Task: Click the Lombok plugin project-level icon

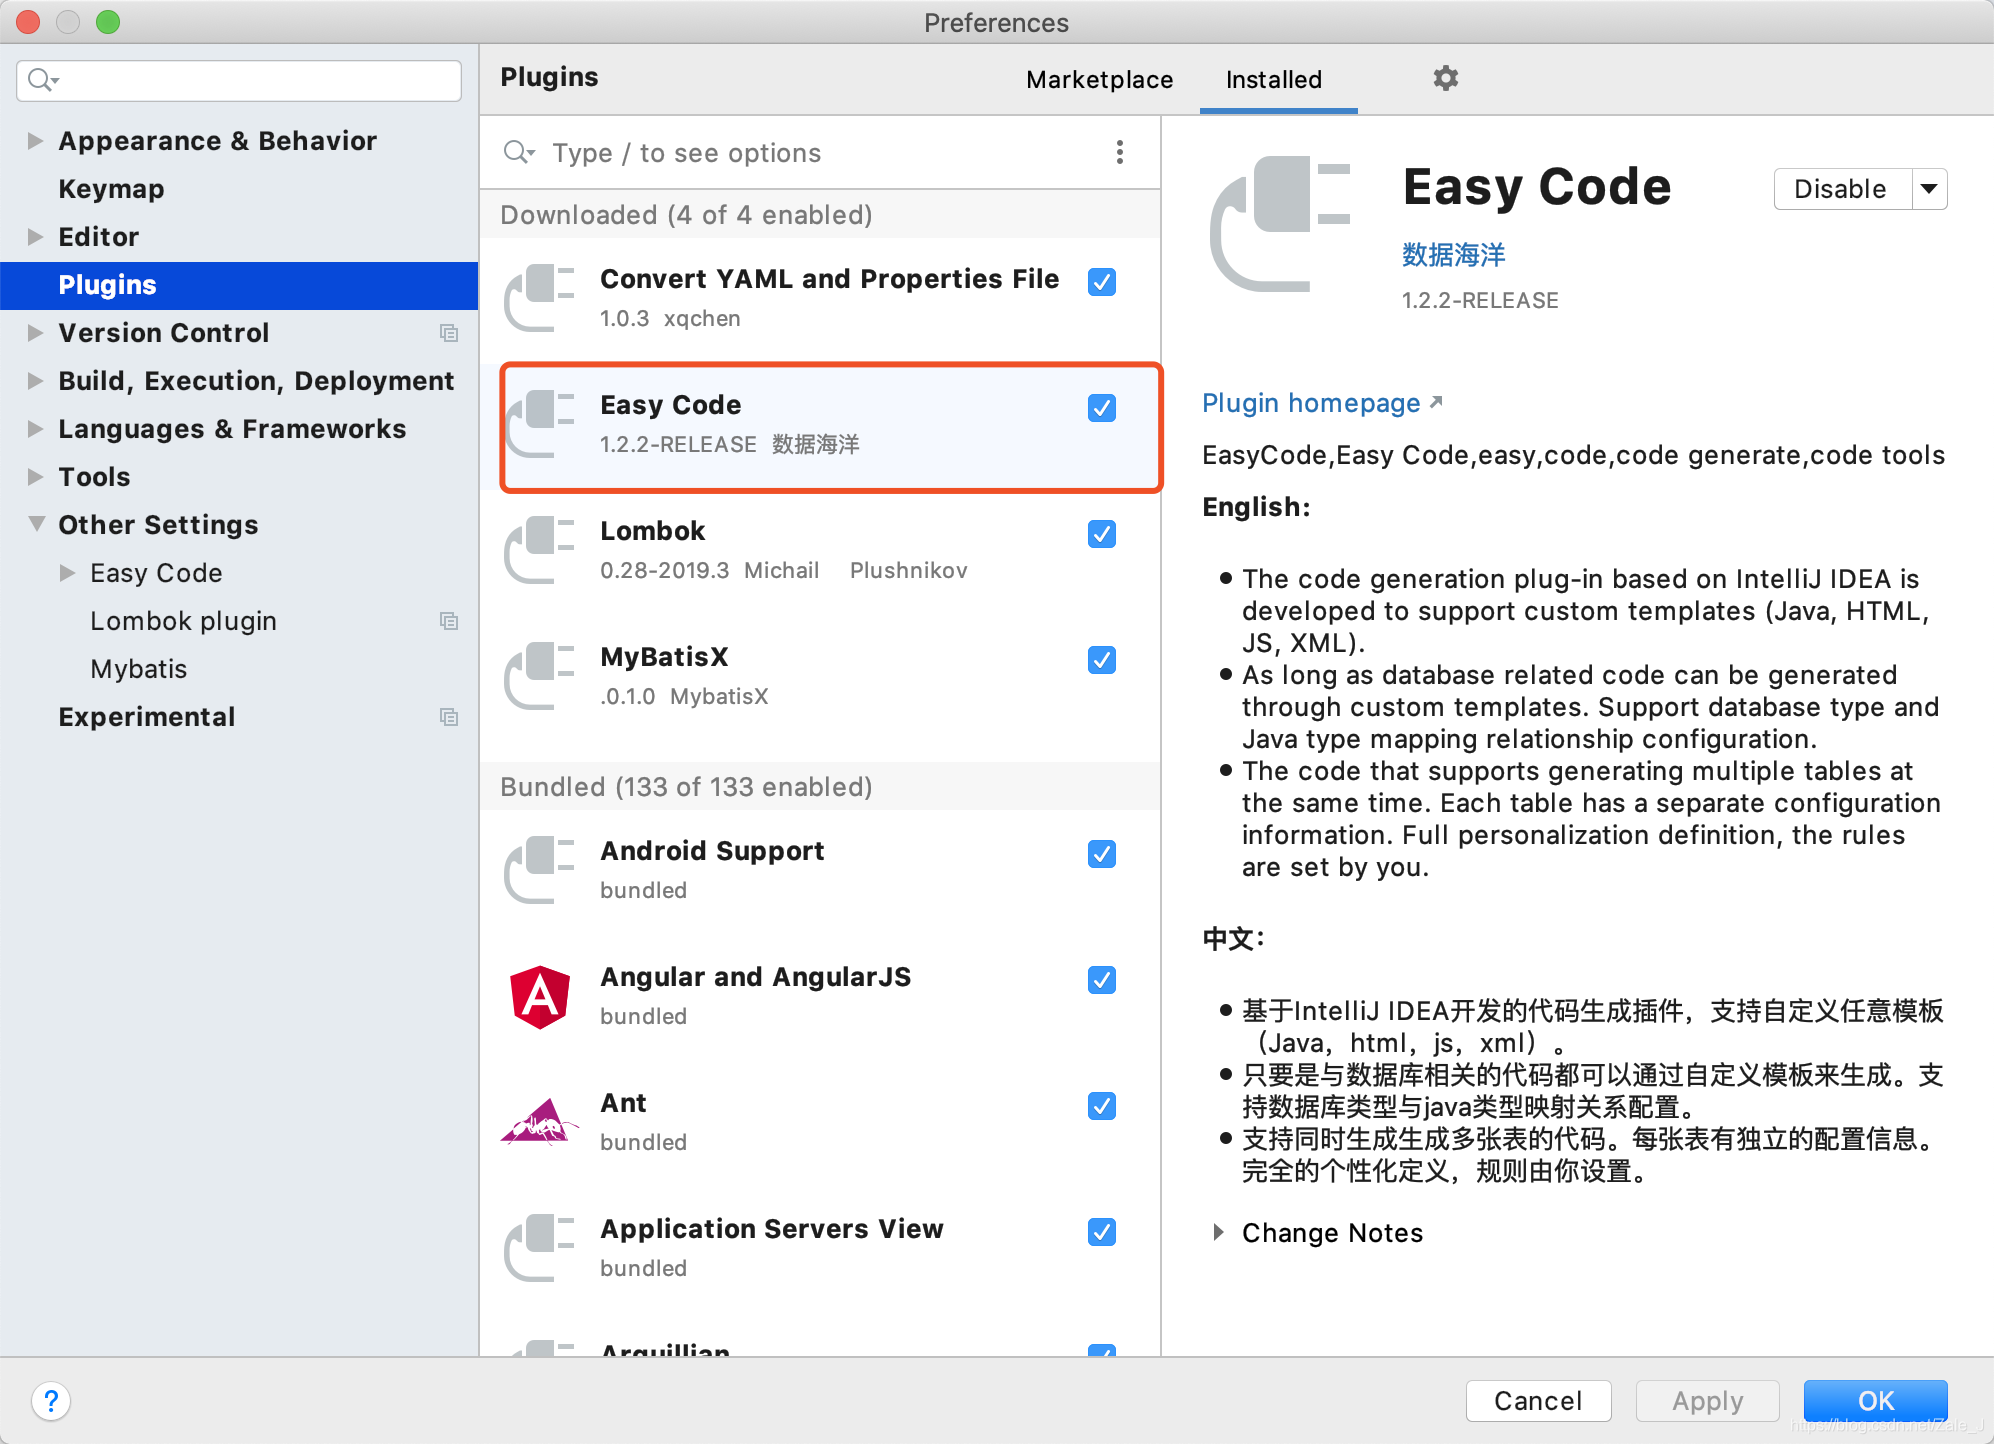Action: coord(449,621)
